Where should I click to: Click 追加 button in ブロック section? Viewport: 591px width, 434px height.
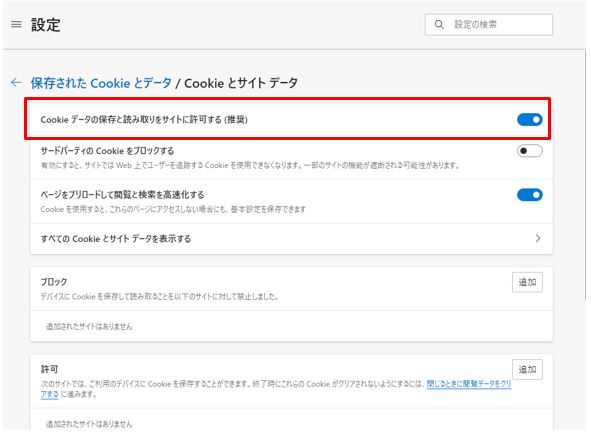527,282
